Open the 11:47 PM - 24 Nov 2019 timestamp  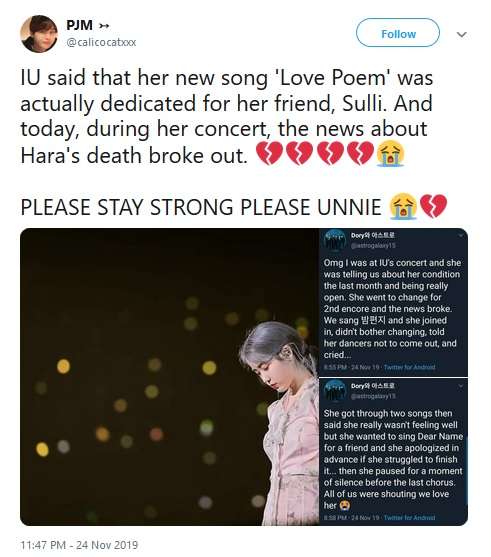[79, 545]
